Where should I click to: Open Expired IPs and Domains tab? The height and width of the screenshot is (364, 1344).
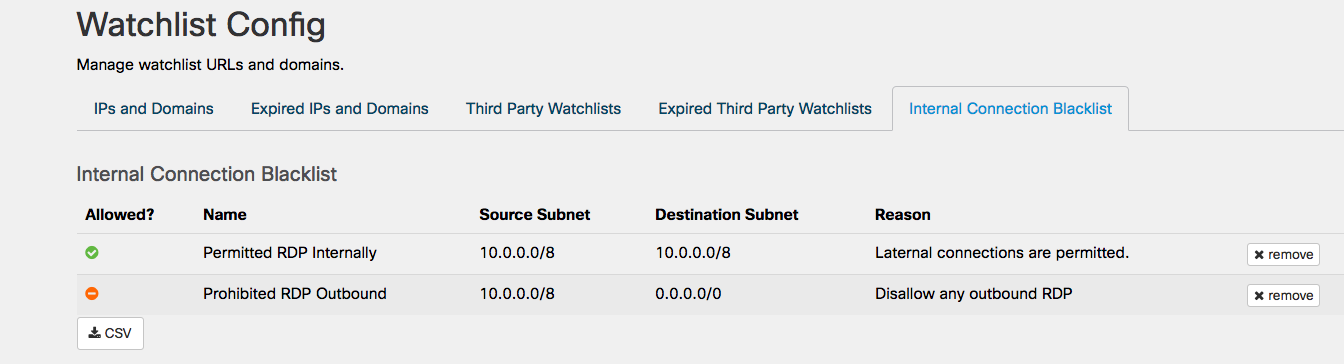coord(340,109)
